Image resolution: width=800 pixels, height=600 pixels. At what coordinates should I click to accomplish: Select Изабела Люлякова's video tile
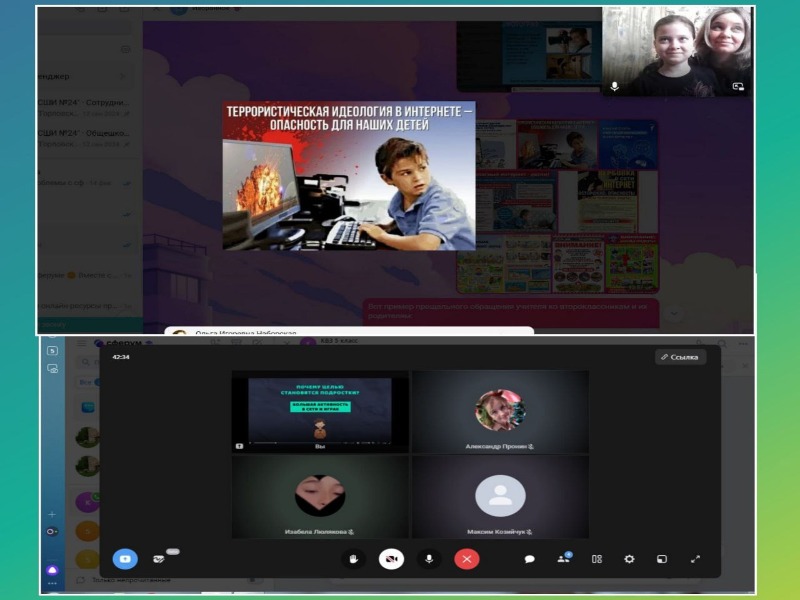coord(320,497)
